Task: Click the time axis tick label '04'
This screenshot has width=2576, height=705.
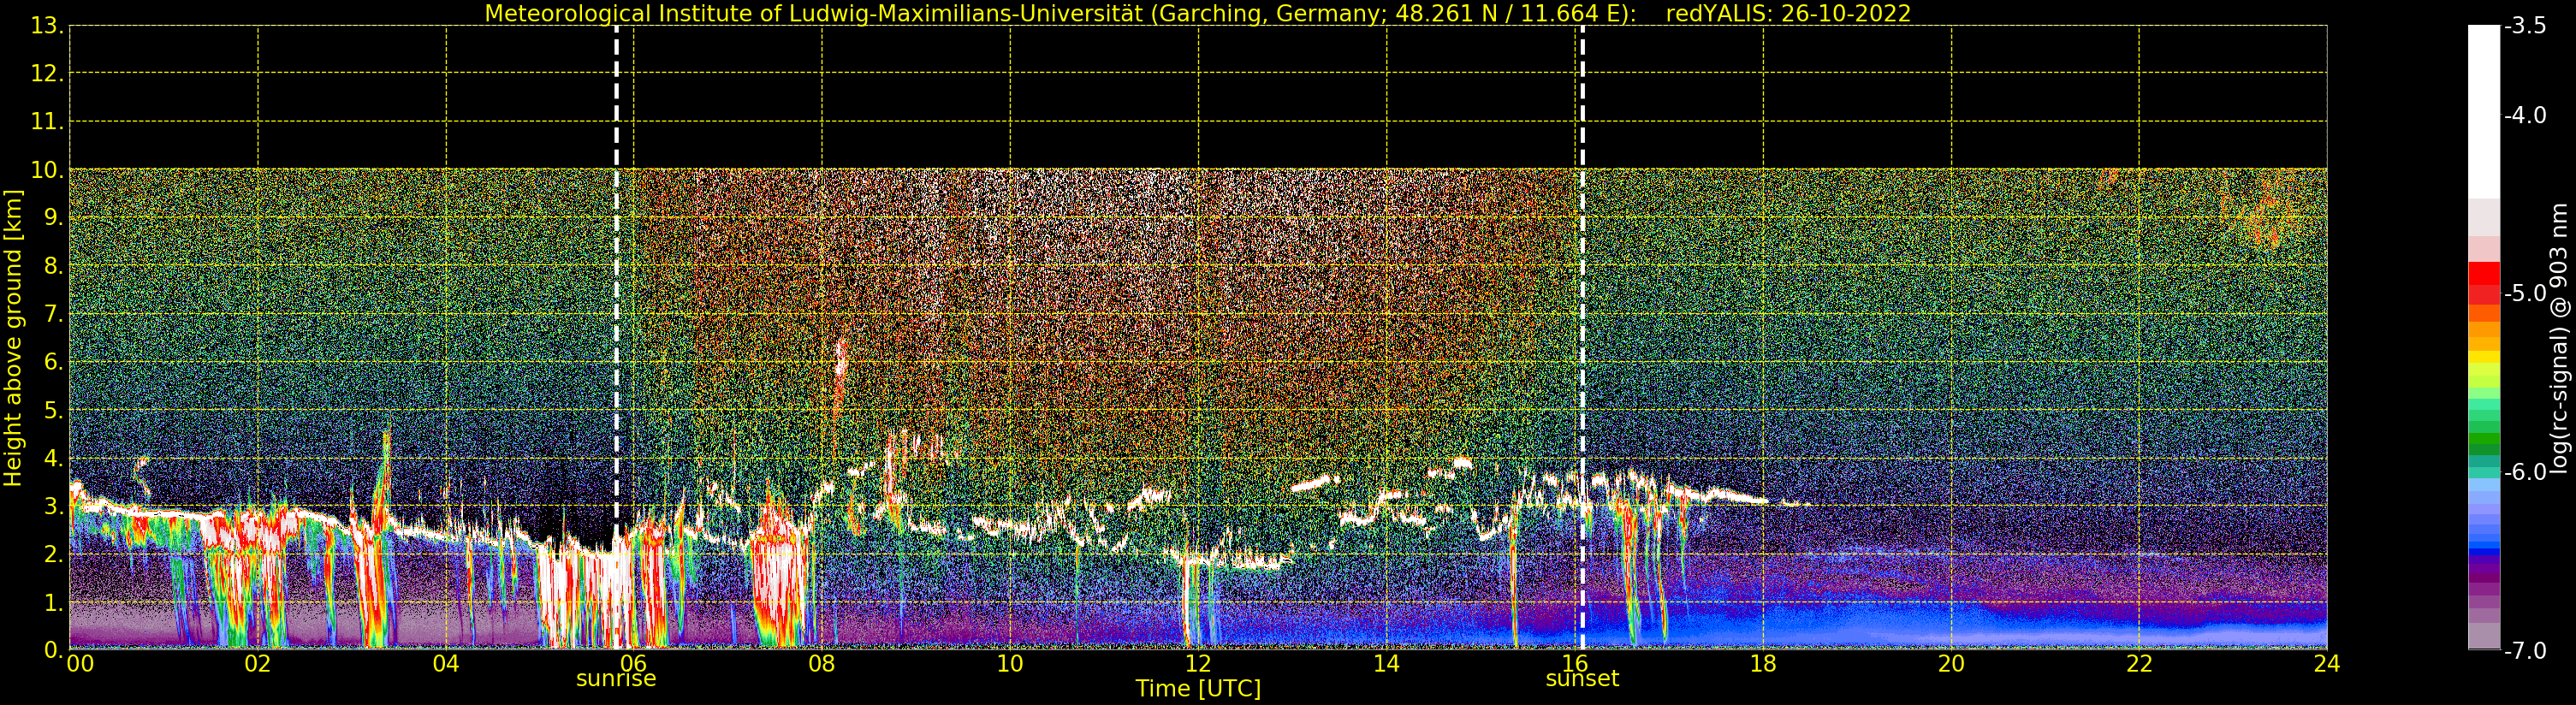Action: pos(446,663)
